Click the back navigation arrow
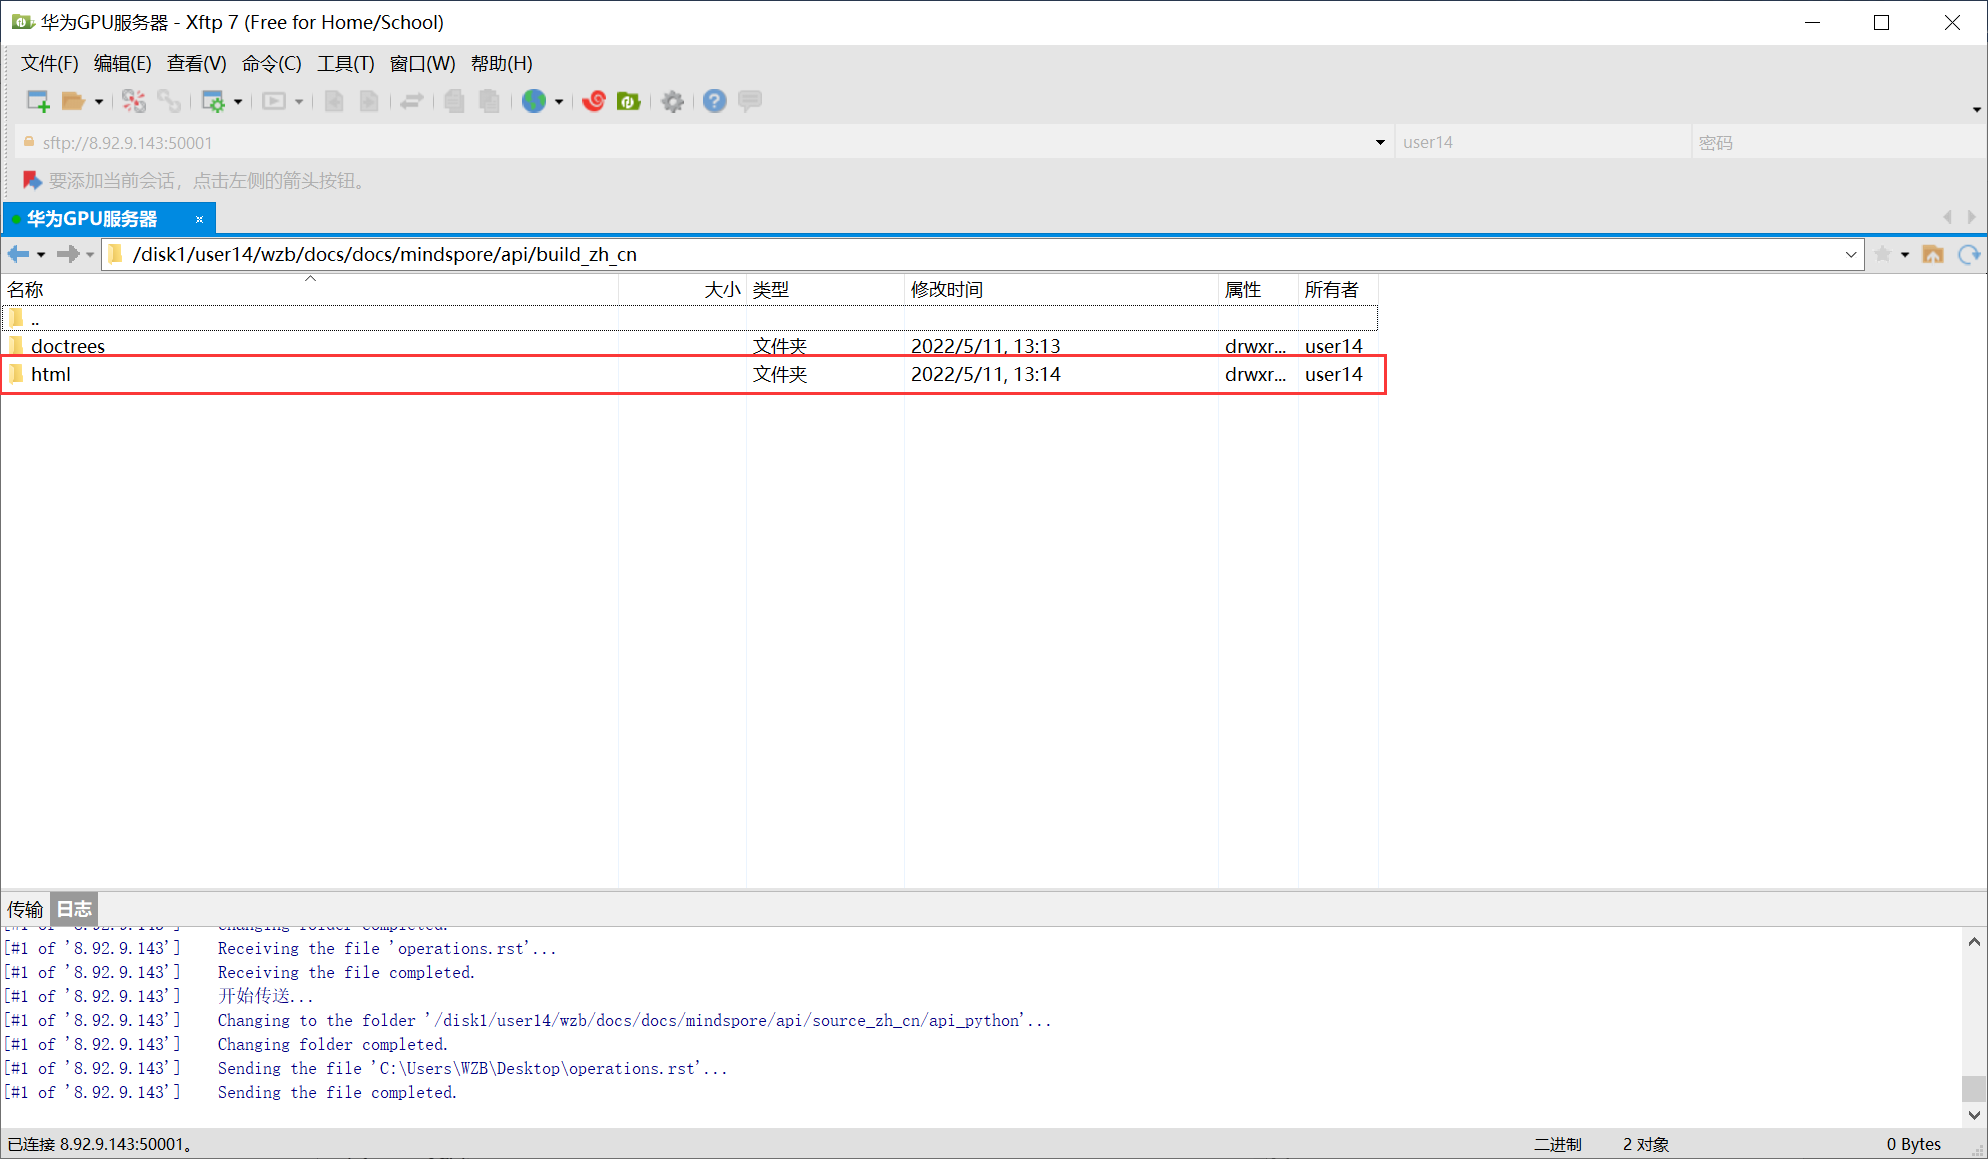The image size is (1988, 1159). point(18,254)
